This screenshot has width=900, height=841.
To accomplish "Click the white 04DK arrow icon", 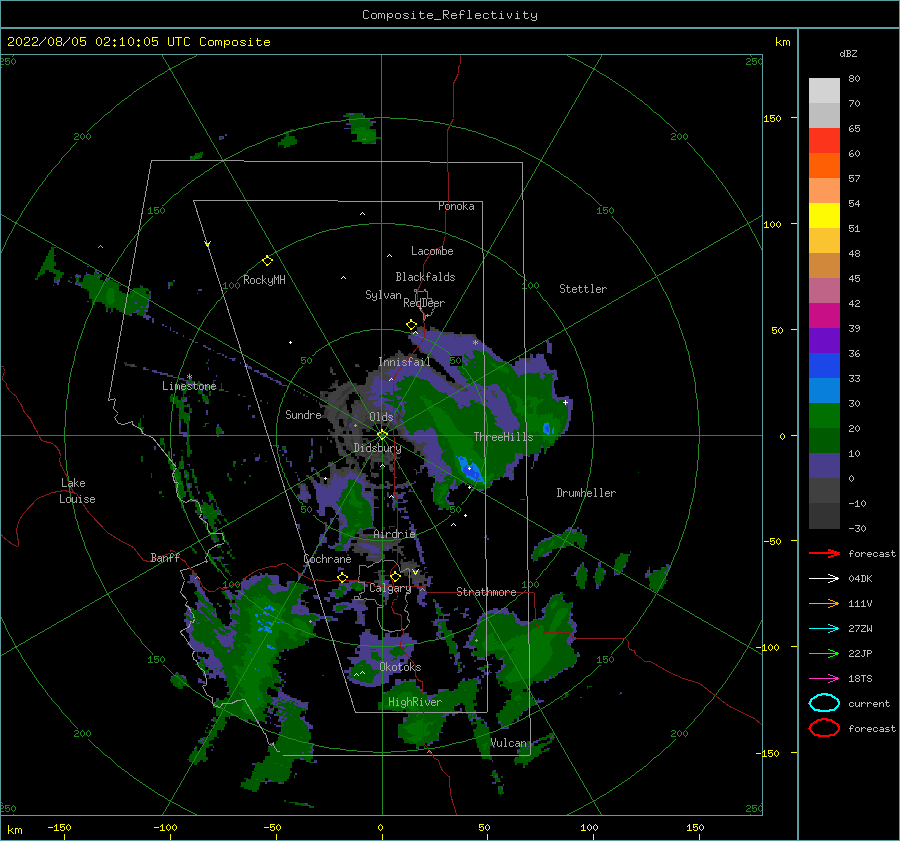I will coord(824,579).
